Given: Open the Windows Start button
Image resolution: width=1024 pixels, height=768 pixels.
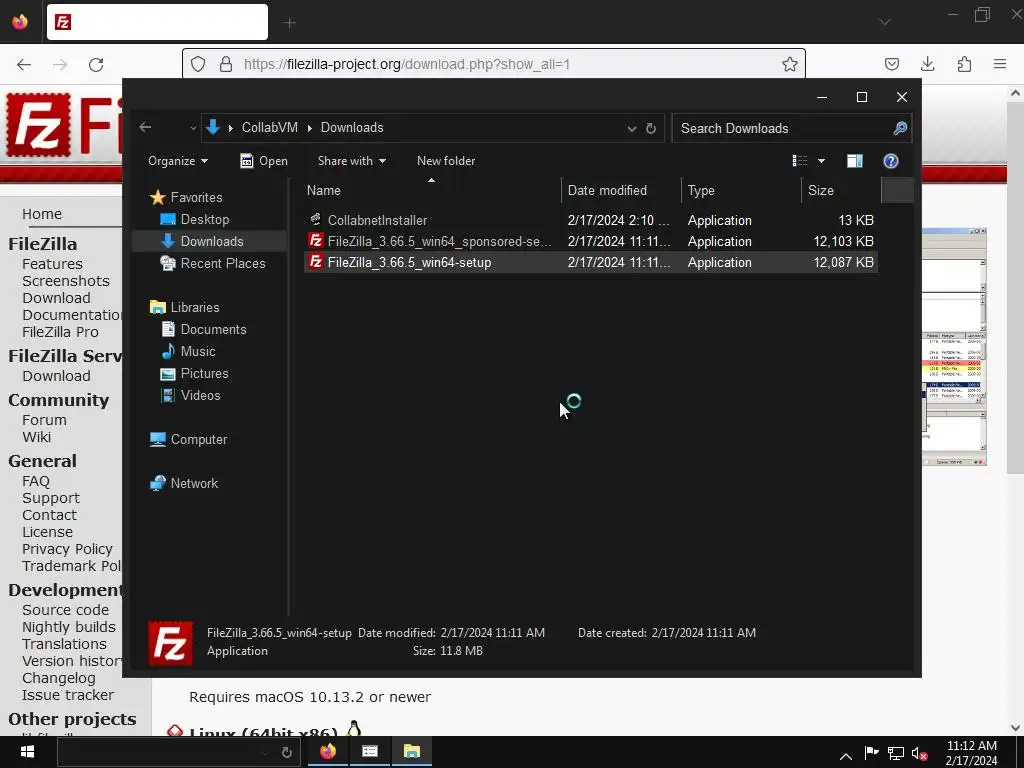Looking at the screenshot, I should pyautogui.click(x=27, y=752).
